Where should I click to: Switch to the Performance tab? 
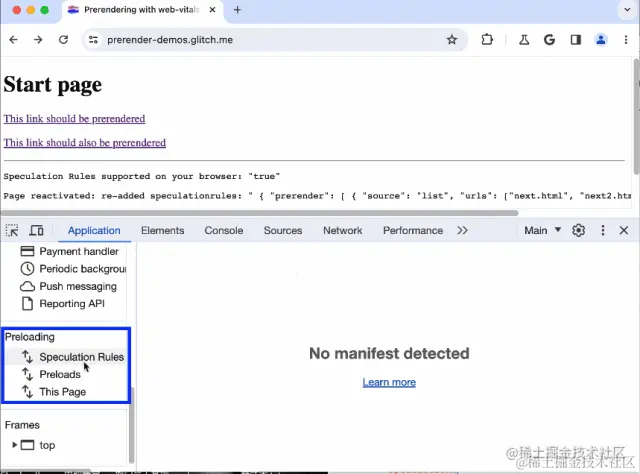[413, 231]
